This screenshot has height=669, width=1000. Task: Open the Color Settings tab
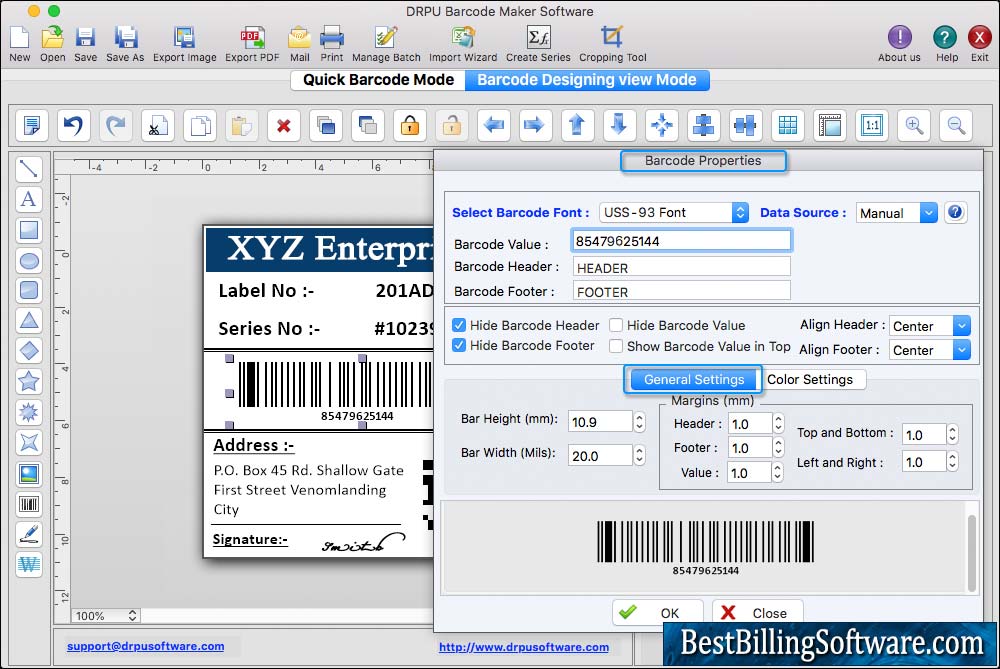point(810,379)
